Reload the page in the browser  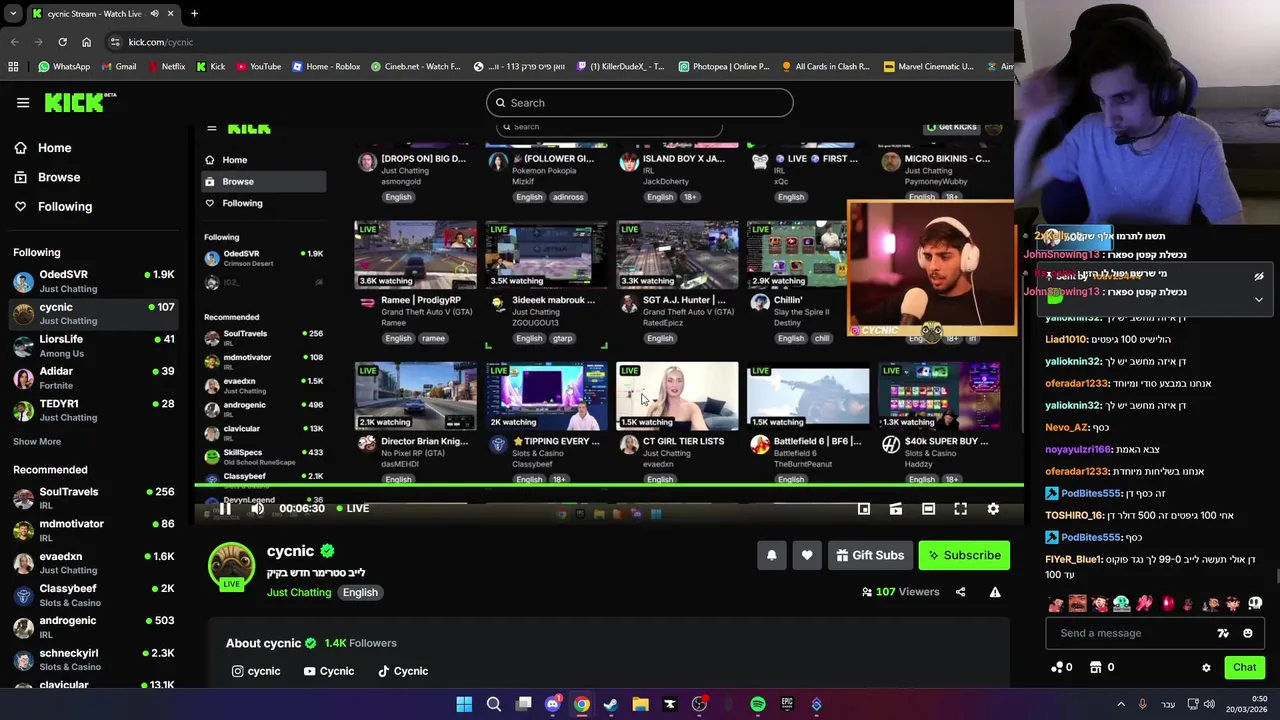62,42
